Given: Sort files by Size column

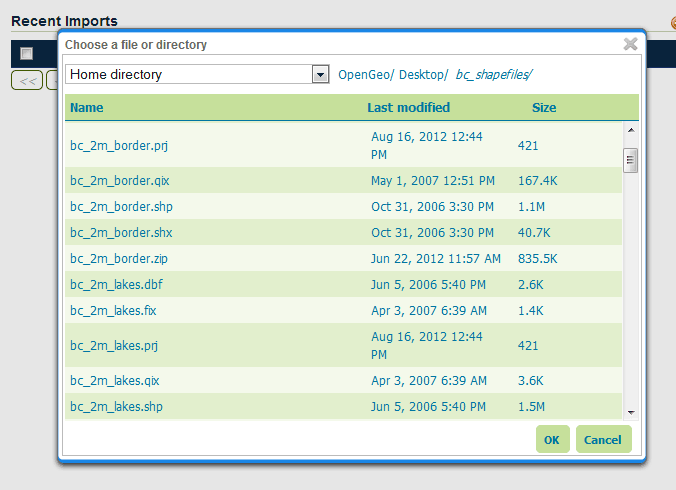Looking at the screenshot, I should 544,108.
